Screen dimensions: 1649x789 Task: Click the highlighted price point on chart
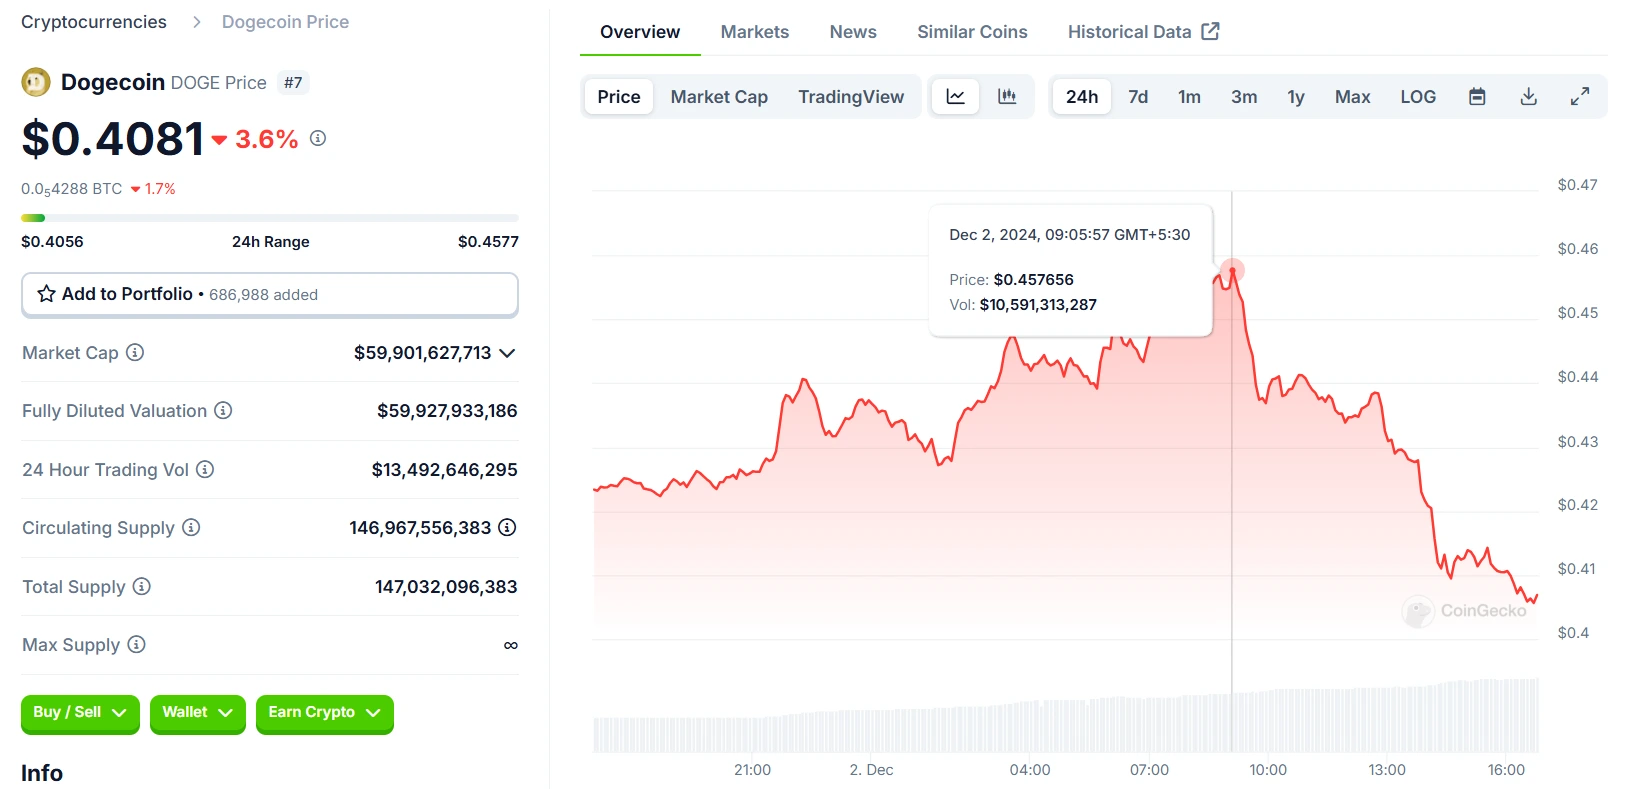coord(1232,270)
